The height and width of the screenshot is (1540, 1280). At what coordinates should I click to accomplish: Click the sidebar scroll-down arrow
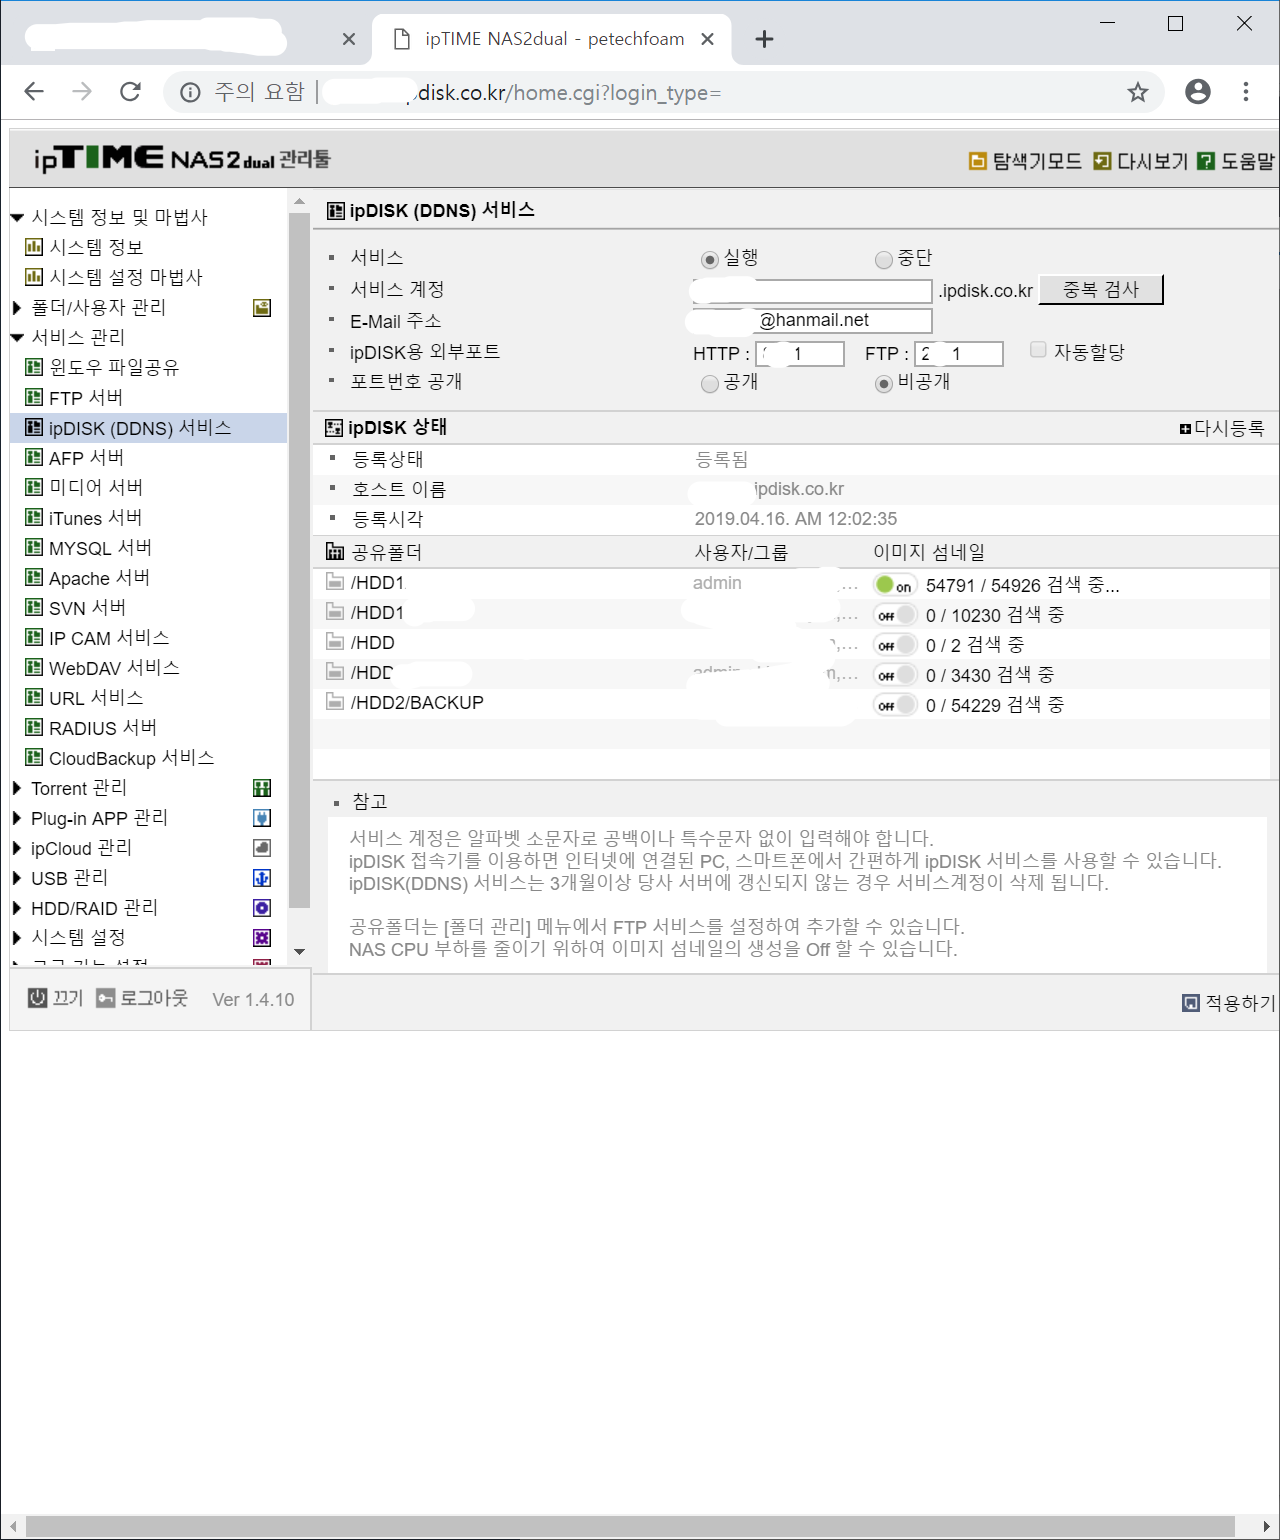pos(299,952)
